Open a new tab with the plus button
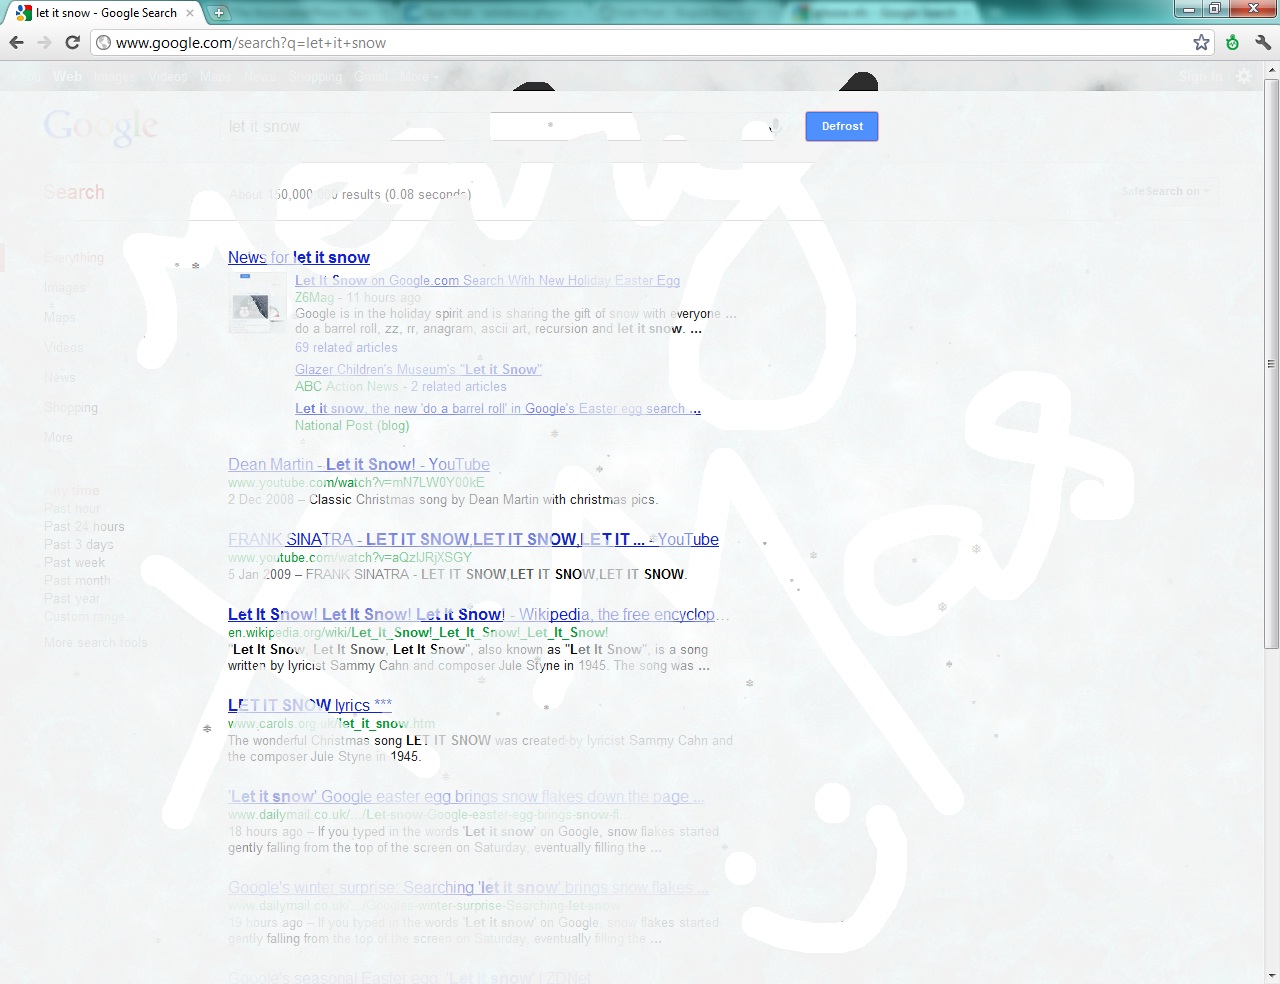This screenshot has height=984, width=1280. tap(218, 13)
